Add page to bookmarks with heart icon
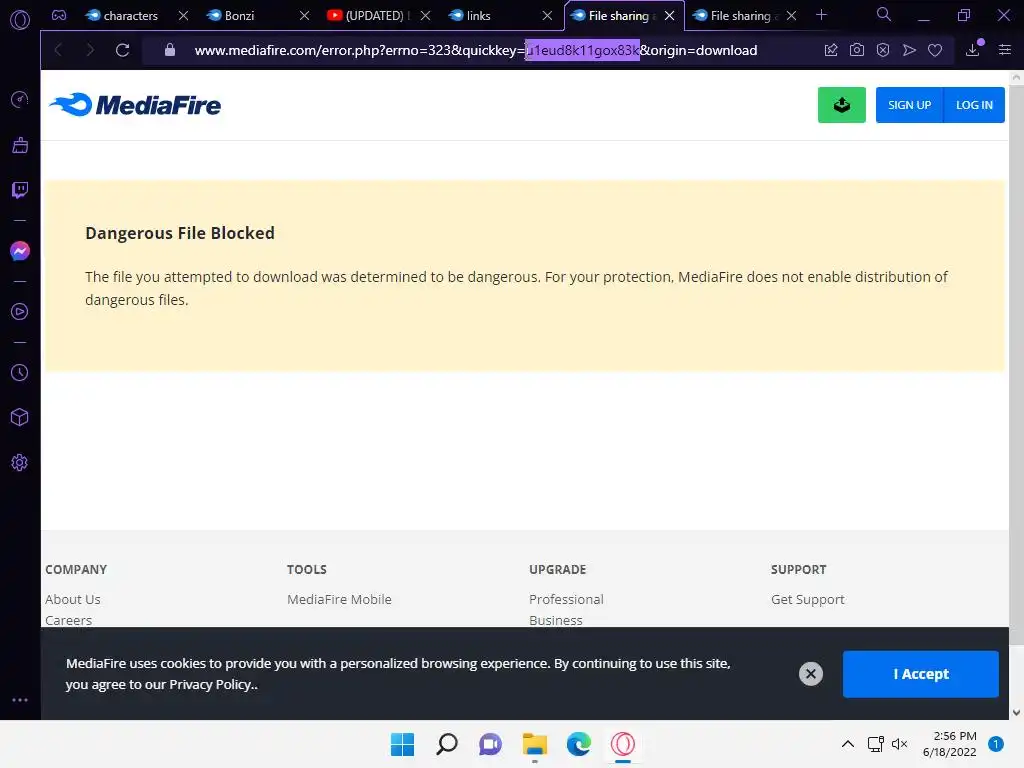Image resolution: width=1024 pixels, height=768 pixels. (x=935, y=50)
